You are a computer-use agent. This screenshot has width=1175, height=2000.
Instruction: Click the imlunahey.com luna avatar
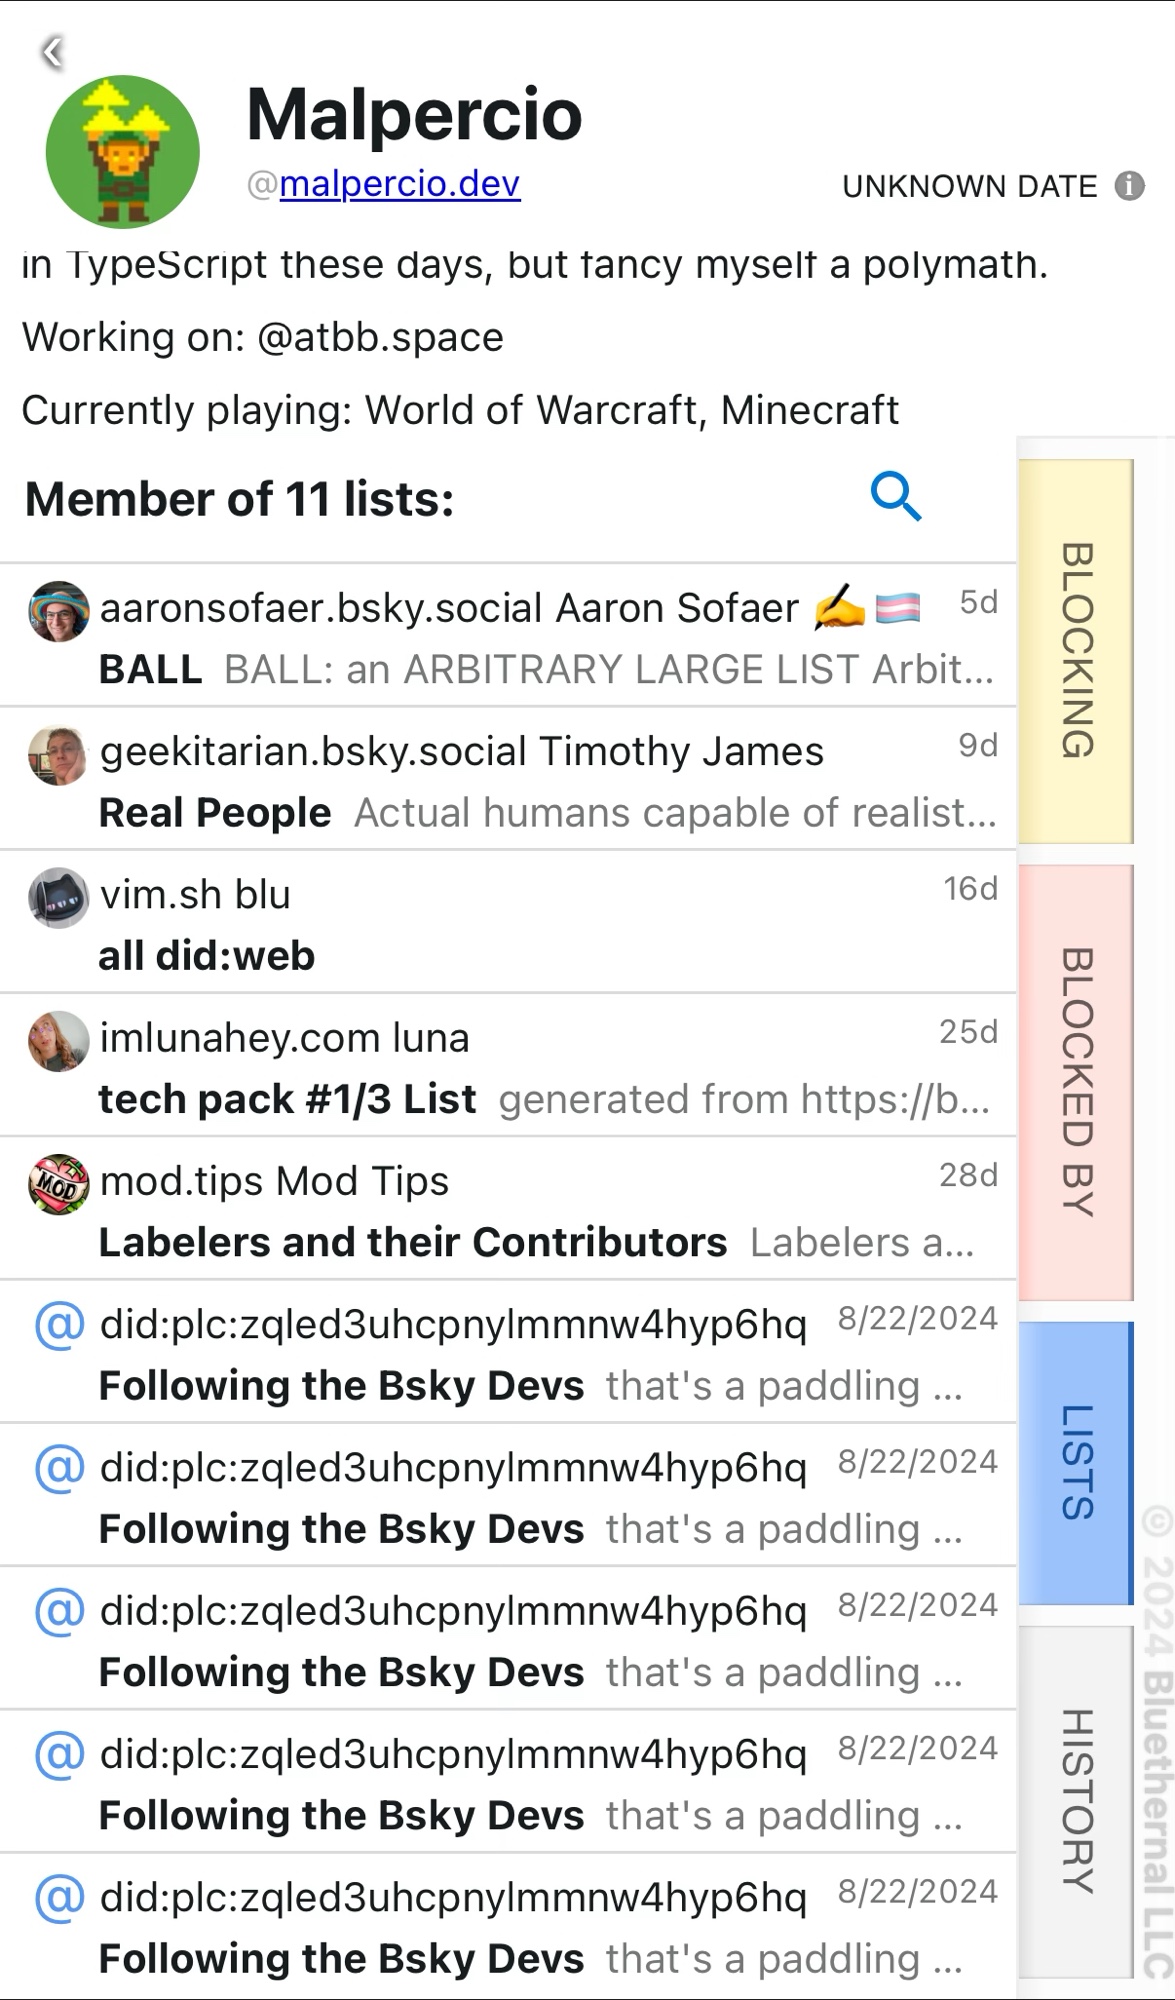click(58, 1040)
